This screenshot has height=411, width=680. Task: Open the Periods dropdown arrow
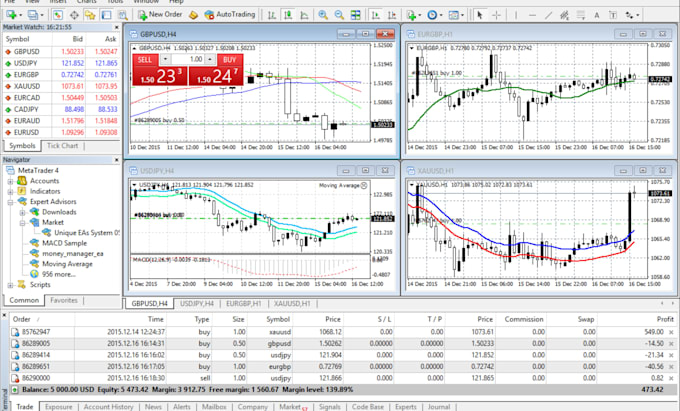tap(441, 15)
